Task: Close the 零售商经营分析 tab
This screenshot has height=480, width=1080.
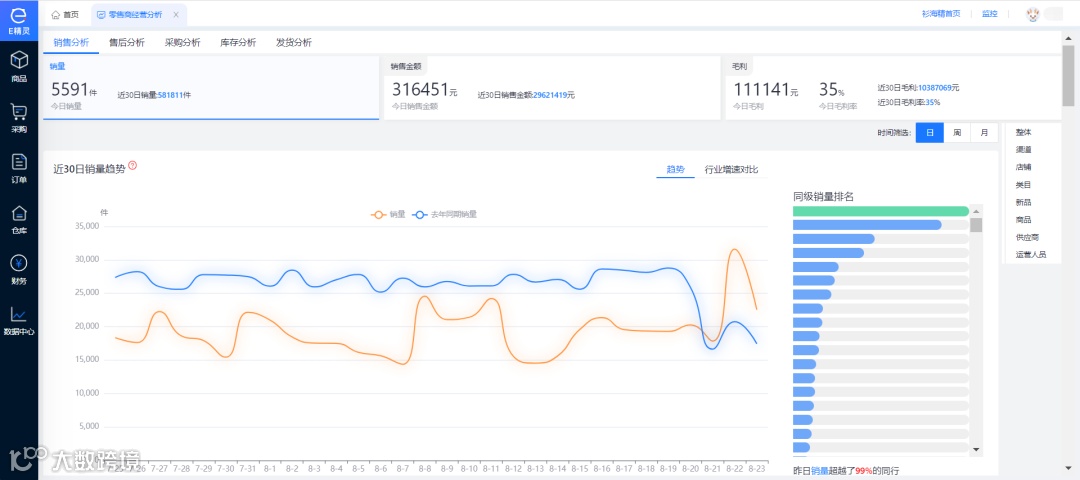Action: point(176,14)
